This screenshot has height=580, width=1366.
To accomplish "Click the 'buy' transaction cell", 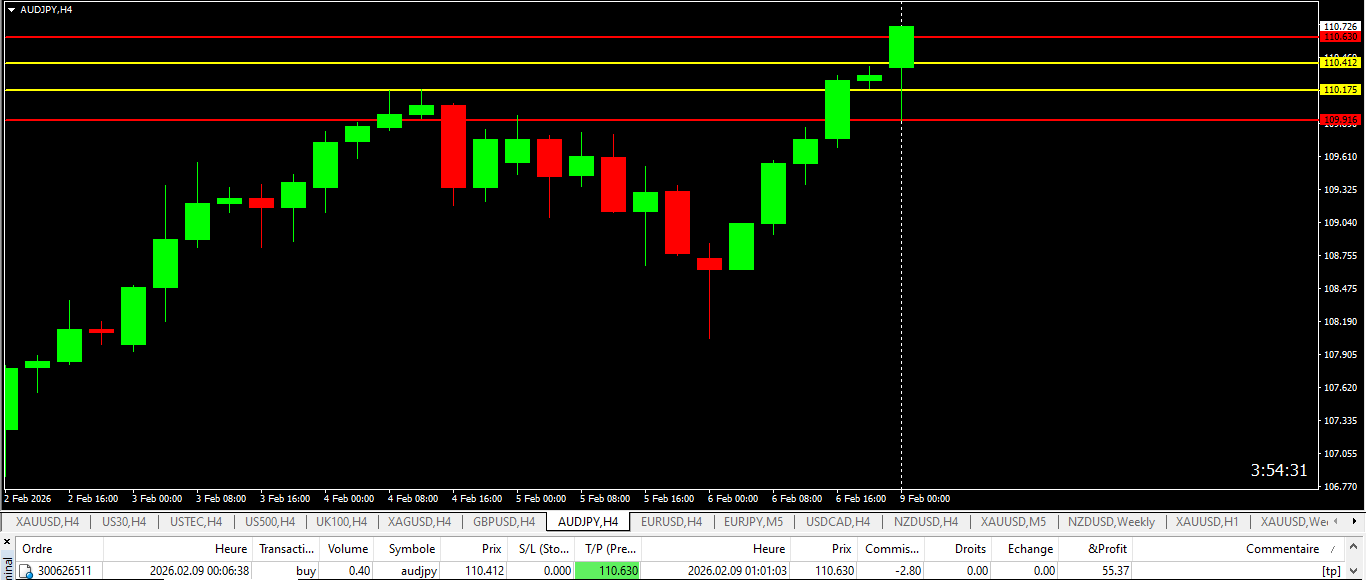I will tap(306, 571).
